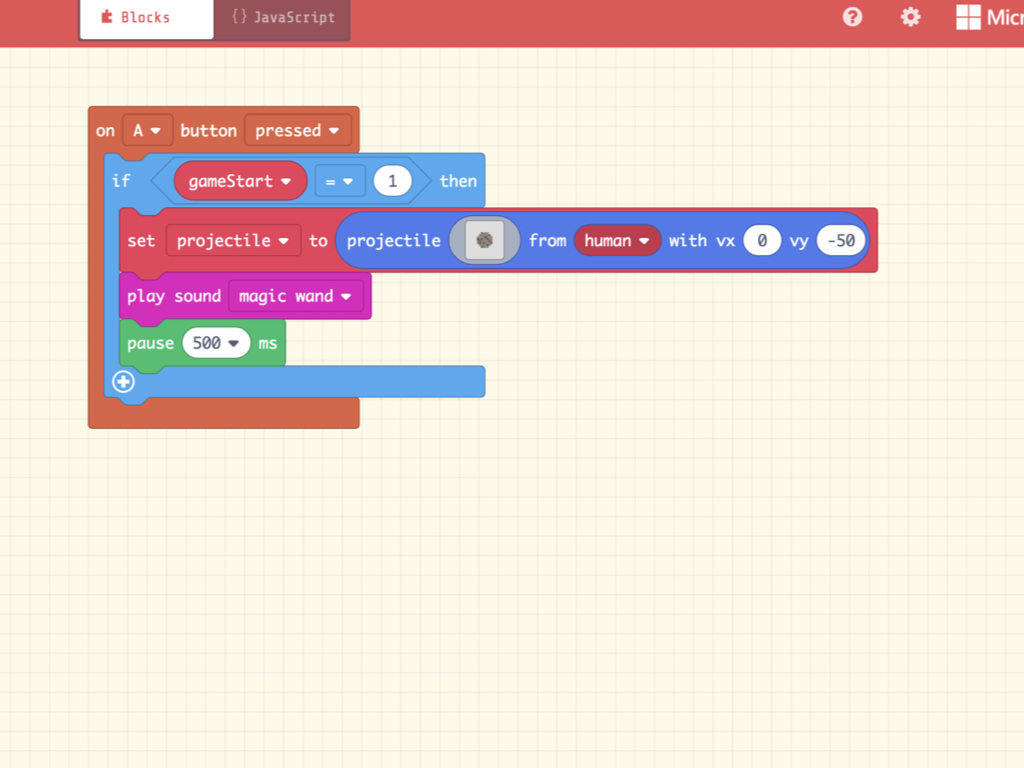This screenshot has width=1024, height=768.
Task: Open the settings gear menu
Action: (910, 17)
